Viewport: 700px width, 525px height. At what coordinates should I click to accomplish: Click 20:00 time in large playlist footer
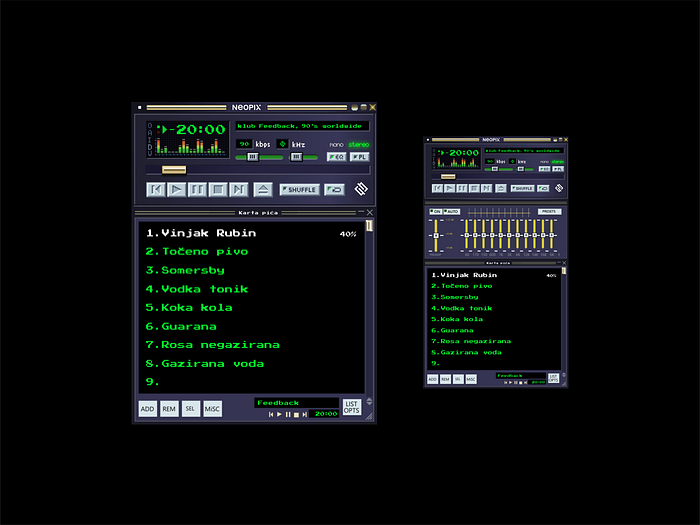pyautogui.click(x=326, y=414)
